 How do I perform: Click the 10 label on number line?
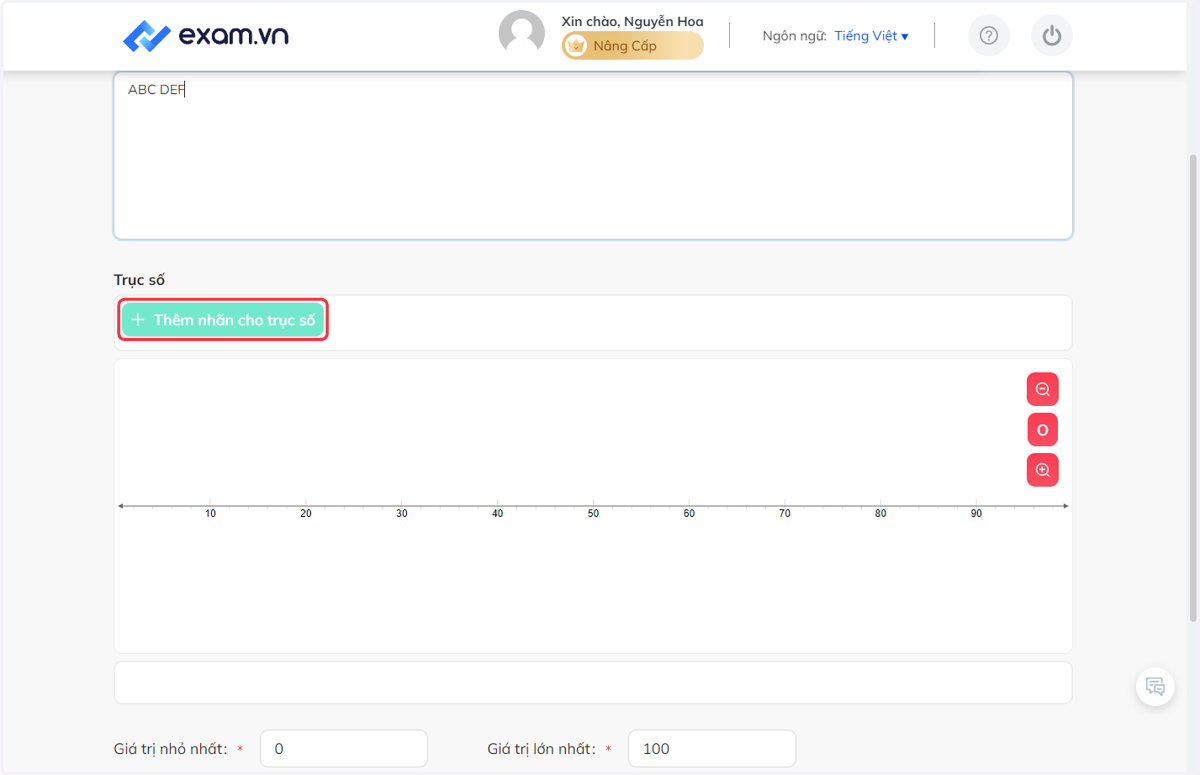click(x=210, y=513)
